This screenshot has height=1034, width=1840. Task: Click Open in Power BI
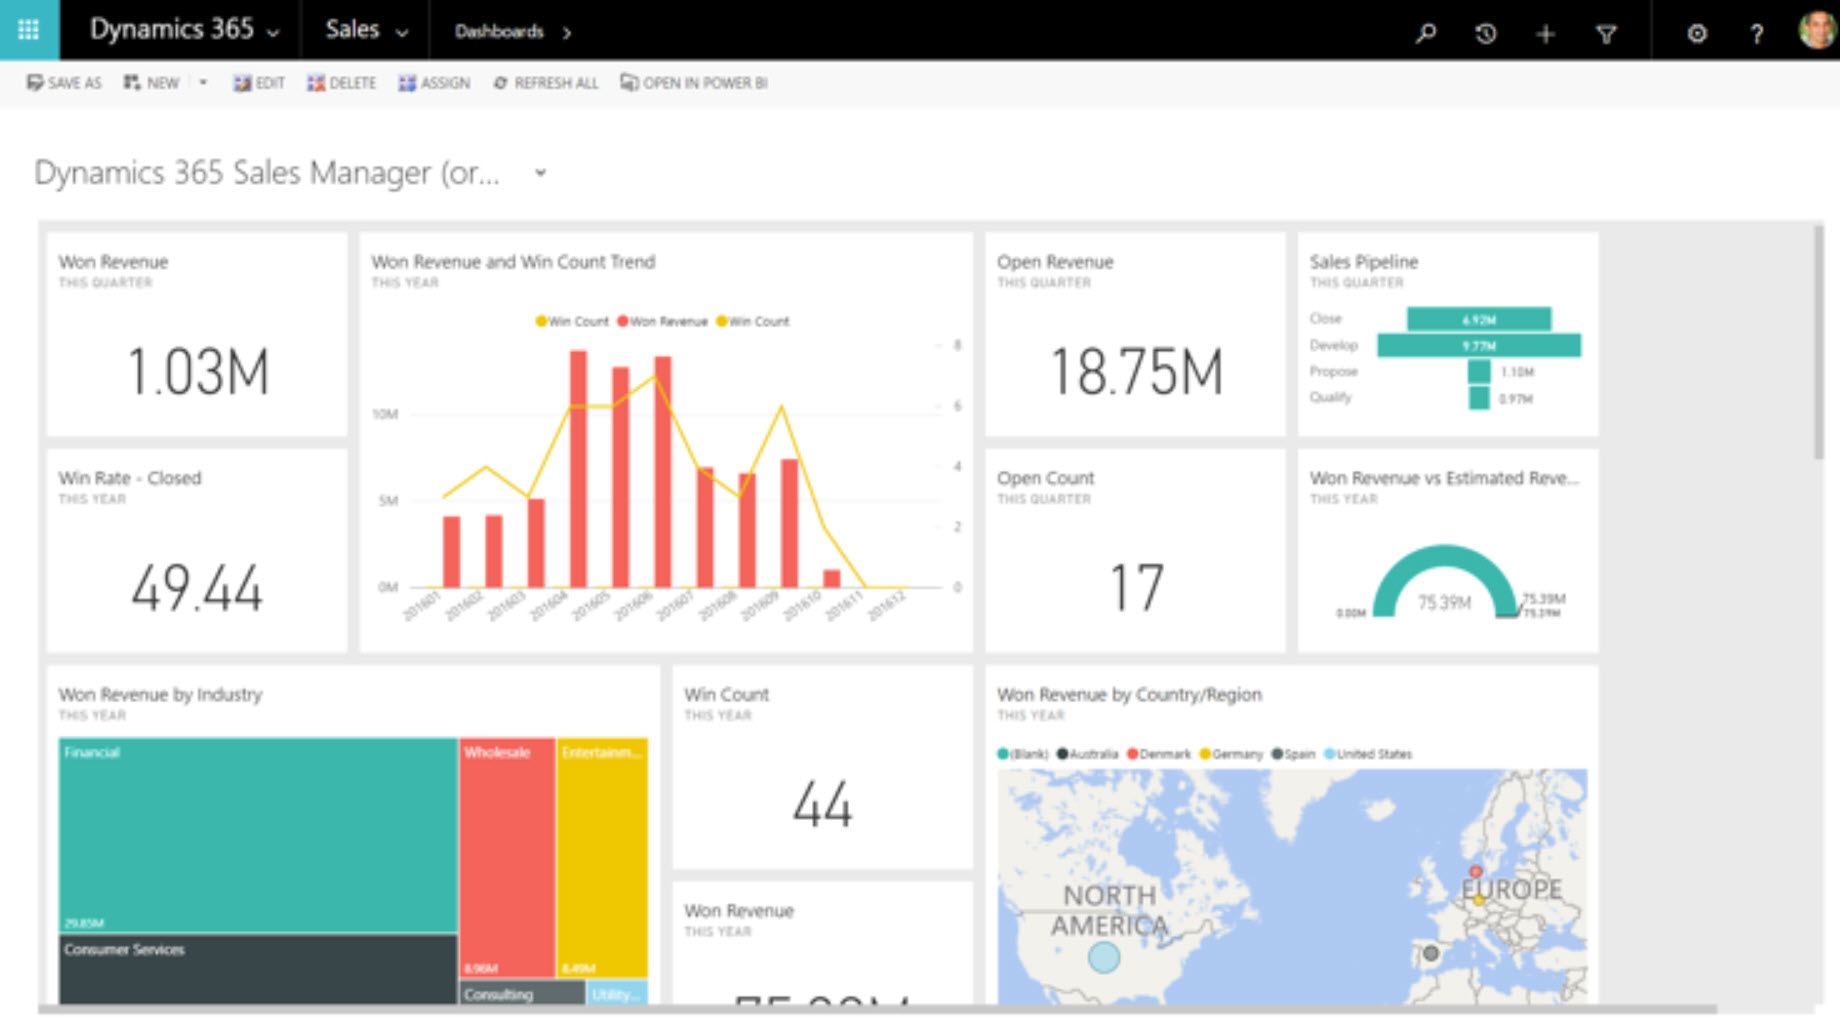(694, 83)
